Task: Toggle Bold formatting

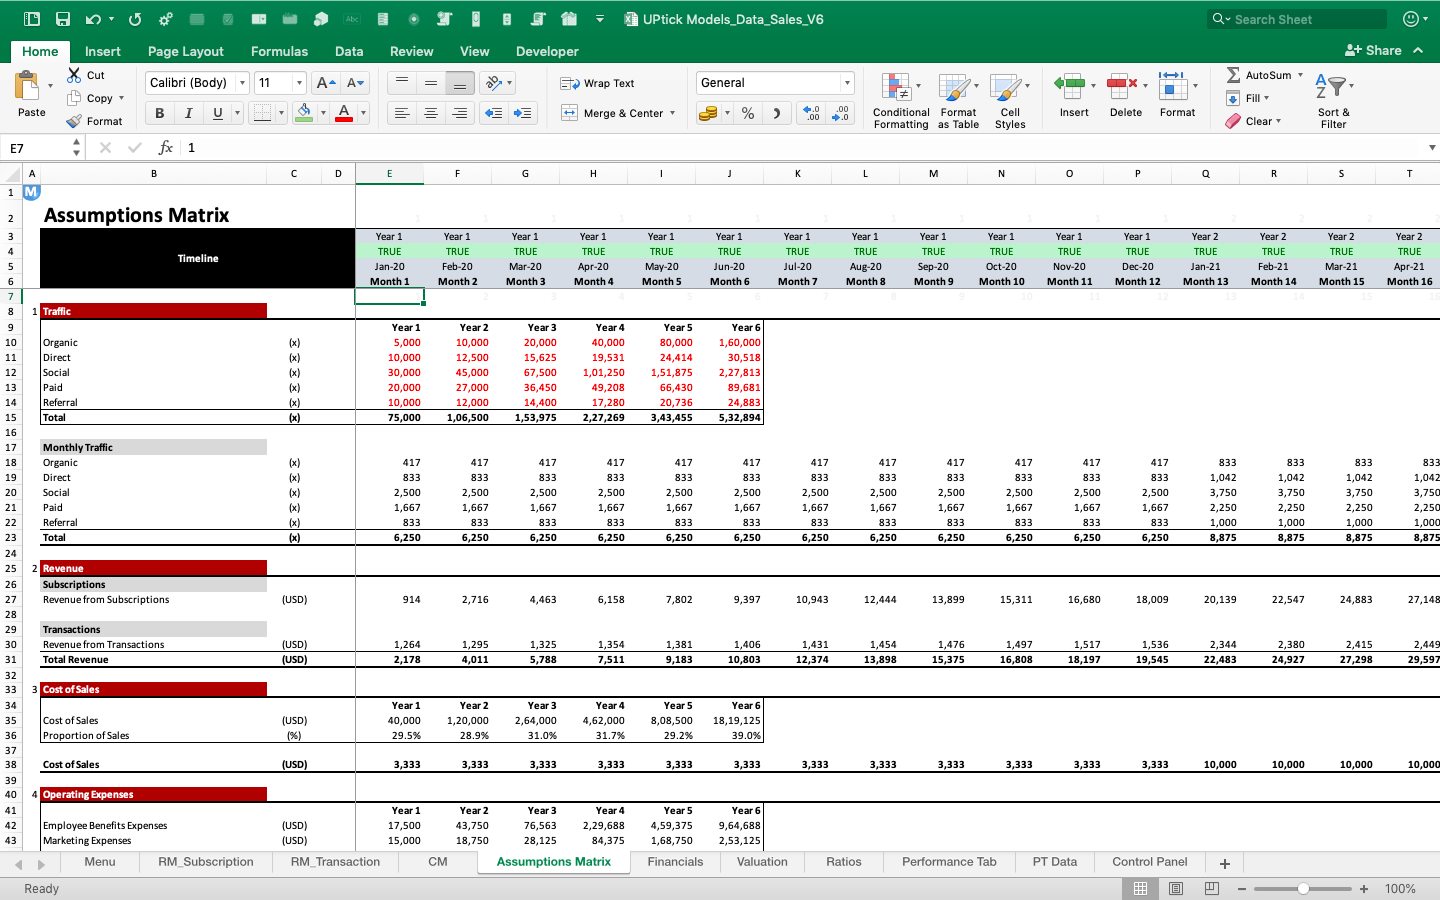Action: pyautogui.click(x=159, y=113)
